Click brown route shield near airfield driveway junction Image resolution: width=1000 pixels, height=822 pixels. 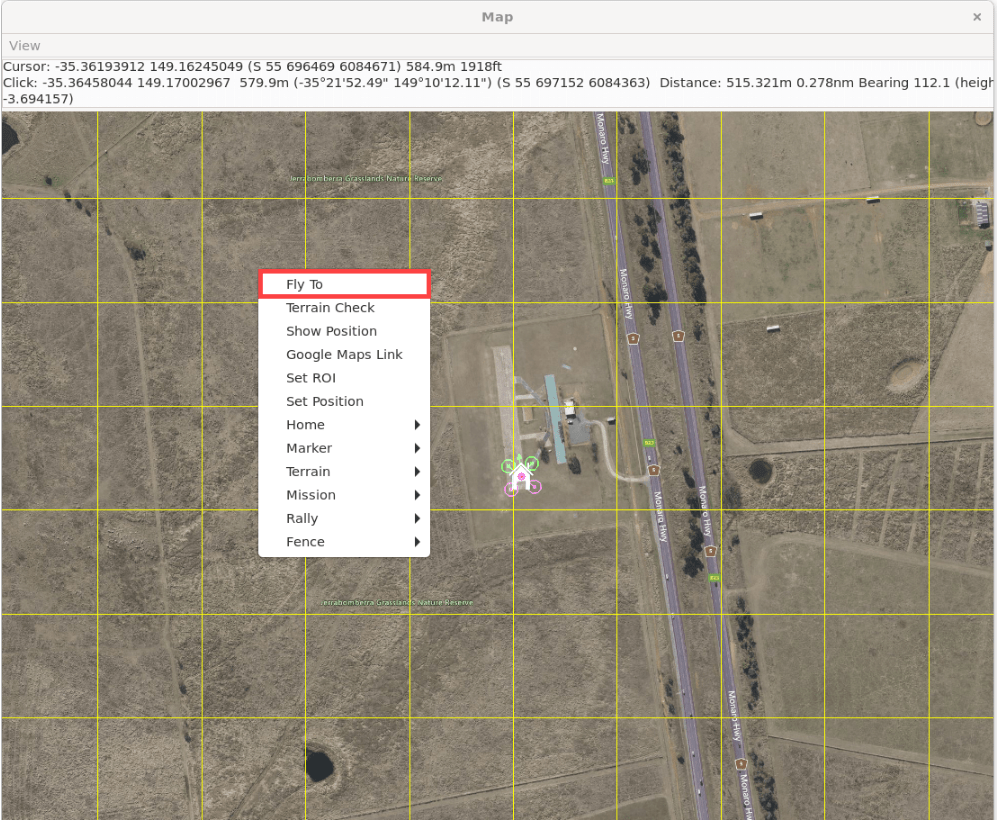coord(653,469)
